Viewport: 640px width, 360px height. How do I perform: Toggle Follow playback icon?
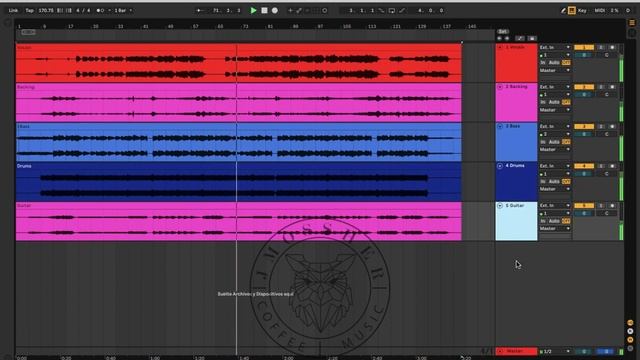click(200, 11)
